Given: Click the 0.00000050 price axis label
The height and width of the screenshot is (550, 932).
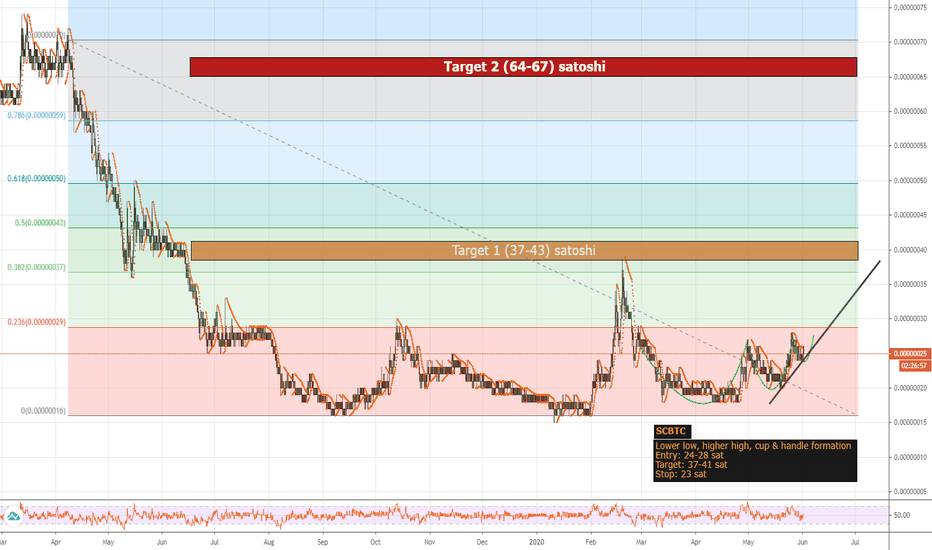Looking at the screenshot, I should pos(911,181).
